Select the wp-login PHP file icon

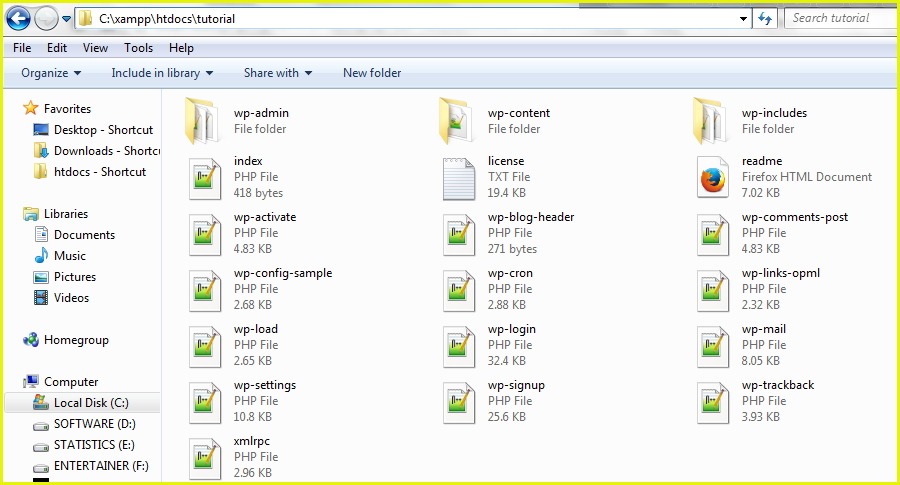click(458, 346)
